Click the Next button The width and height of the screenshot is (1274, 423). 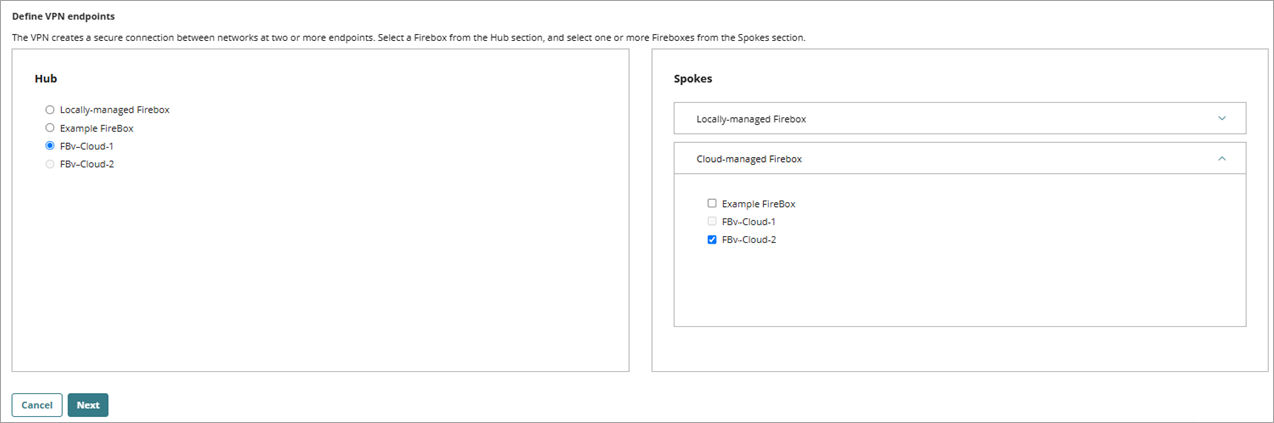pos(88,405)
